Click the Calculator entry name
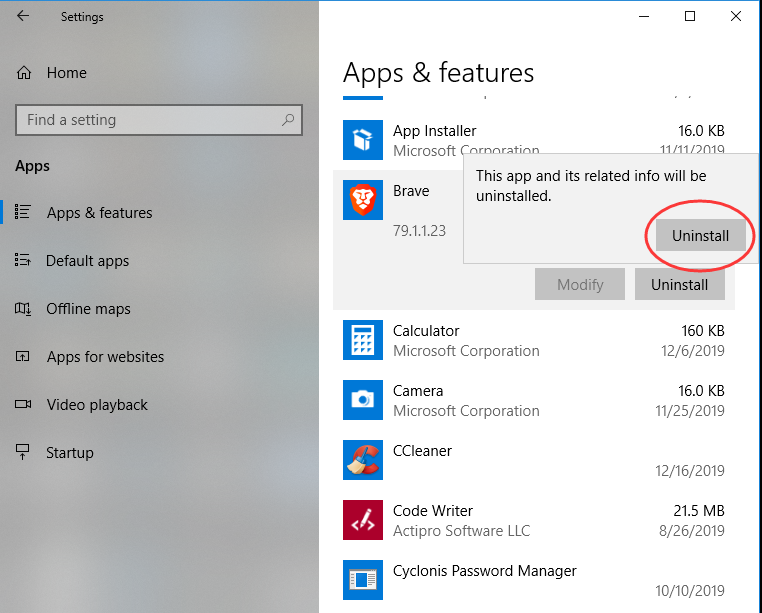The width and height of the screenshot is (762, 613). pyautogui.click(x=426, y=331)
